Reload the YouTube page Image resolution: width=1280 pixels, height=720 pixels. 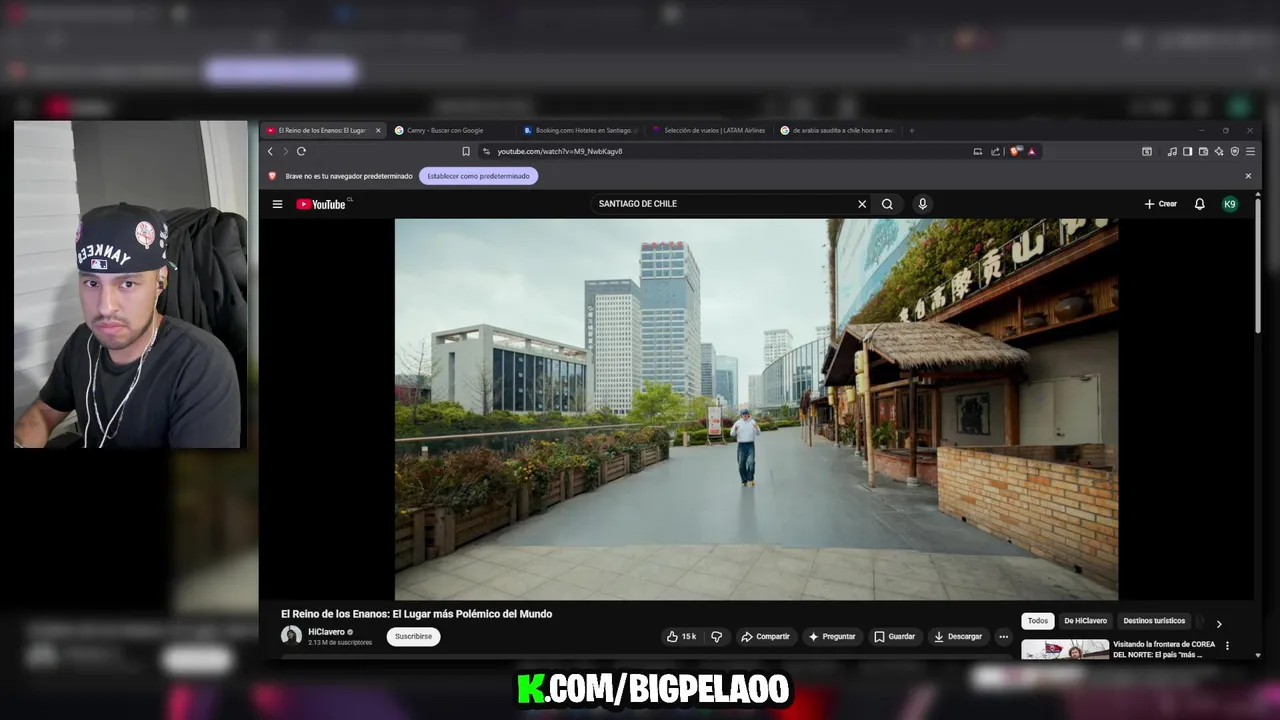coord(301,151)
